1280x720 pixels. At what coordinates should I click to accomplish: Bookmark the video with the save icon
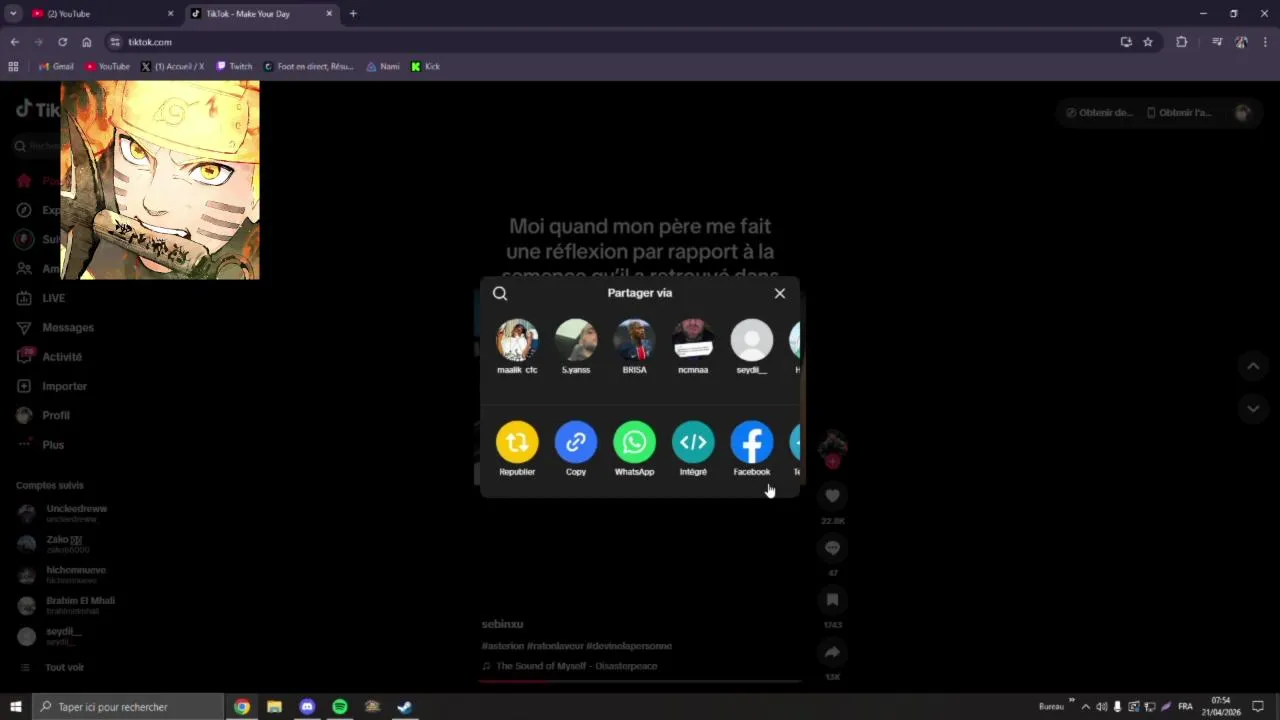point(832,600)
